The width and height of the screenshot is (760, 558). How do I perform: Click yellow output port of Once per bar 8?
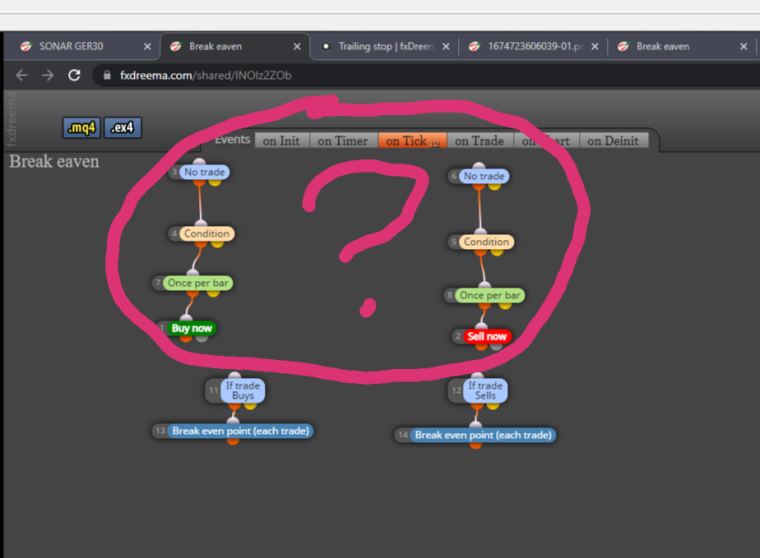(505, 304)
